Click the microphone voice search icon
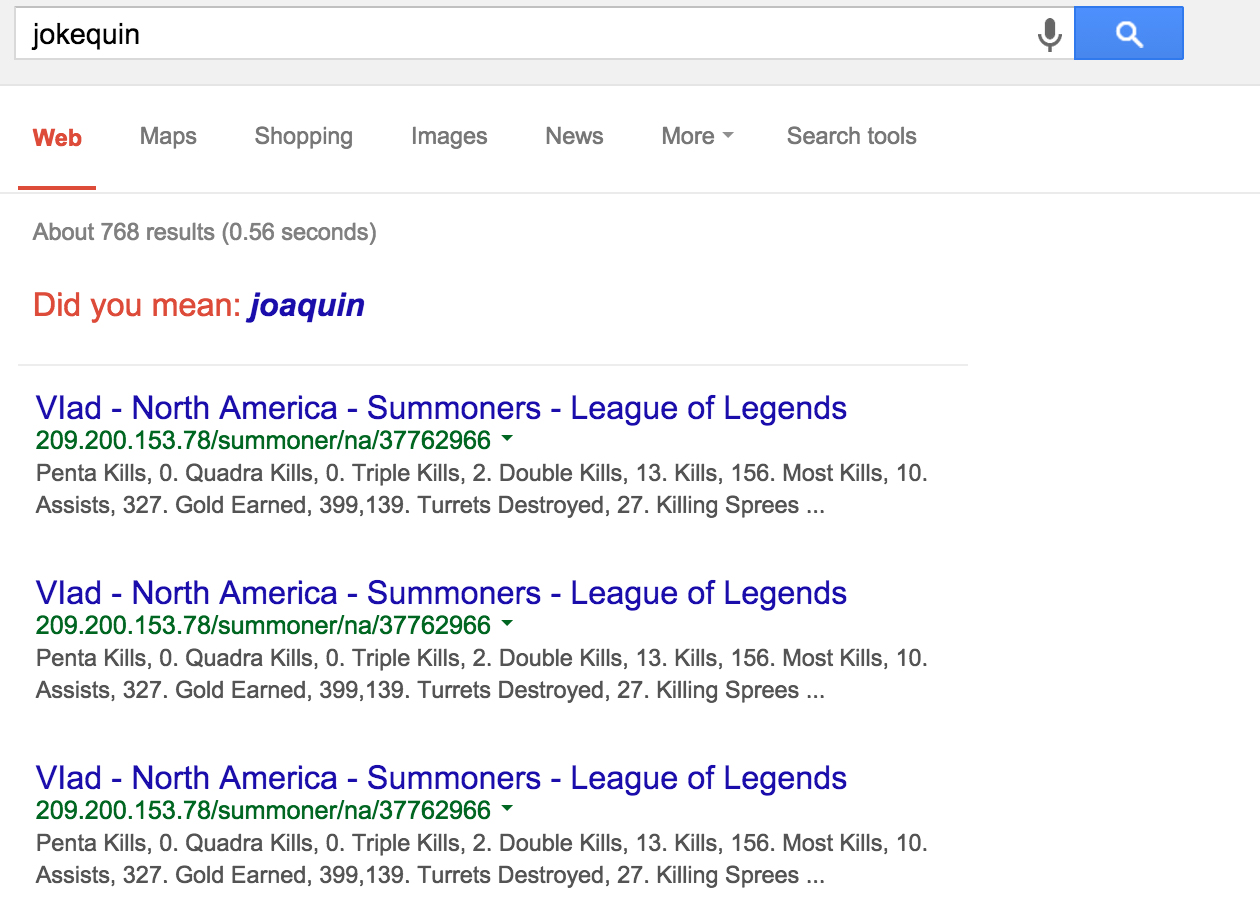 [x=1049, y=35]
